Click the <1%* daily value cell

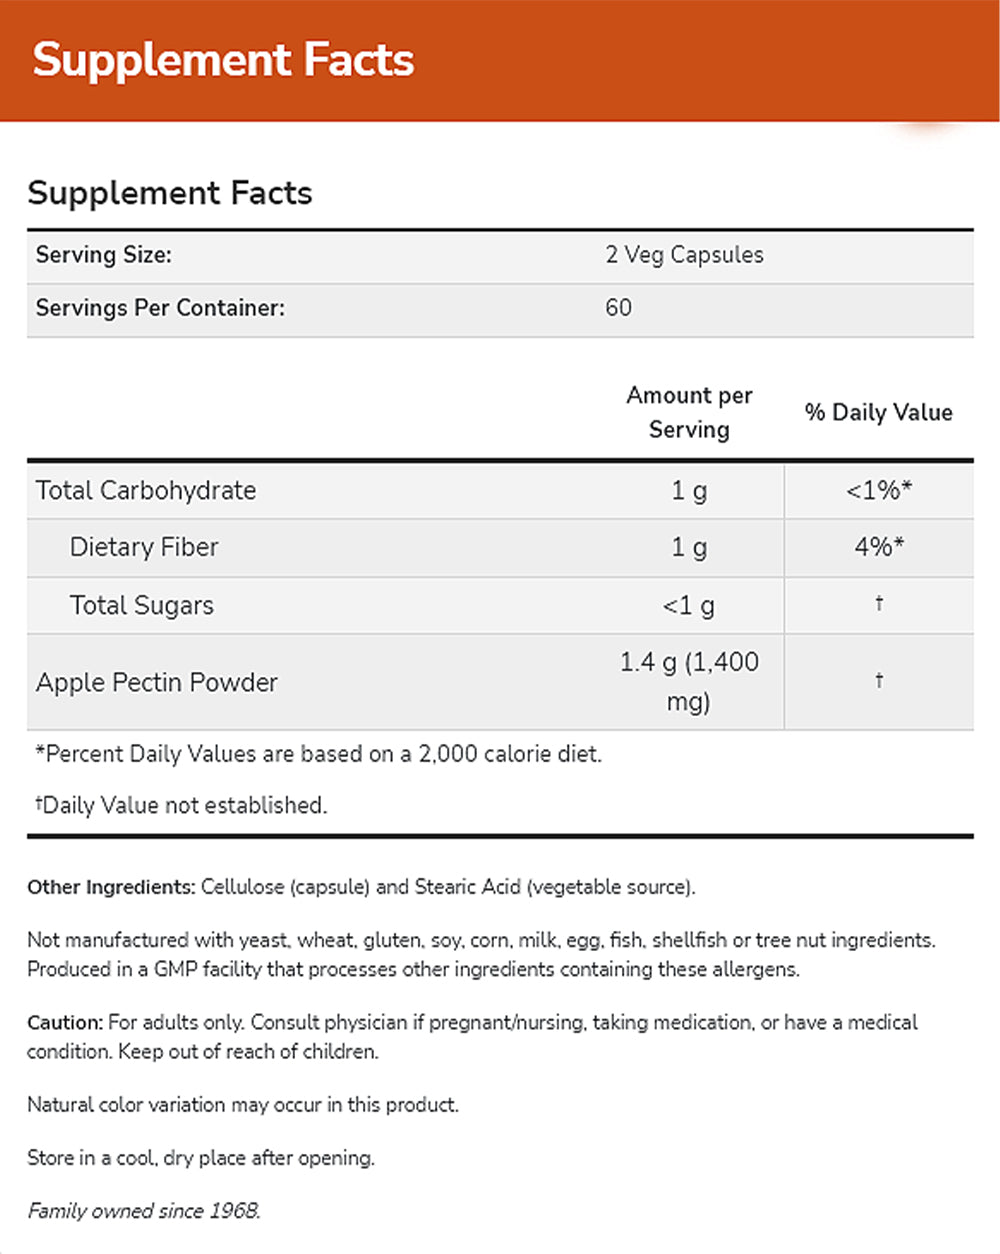click(878, 490)
